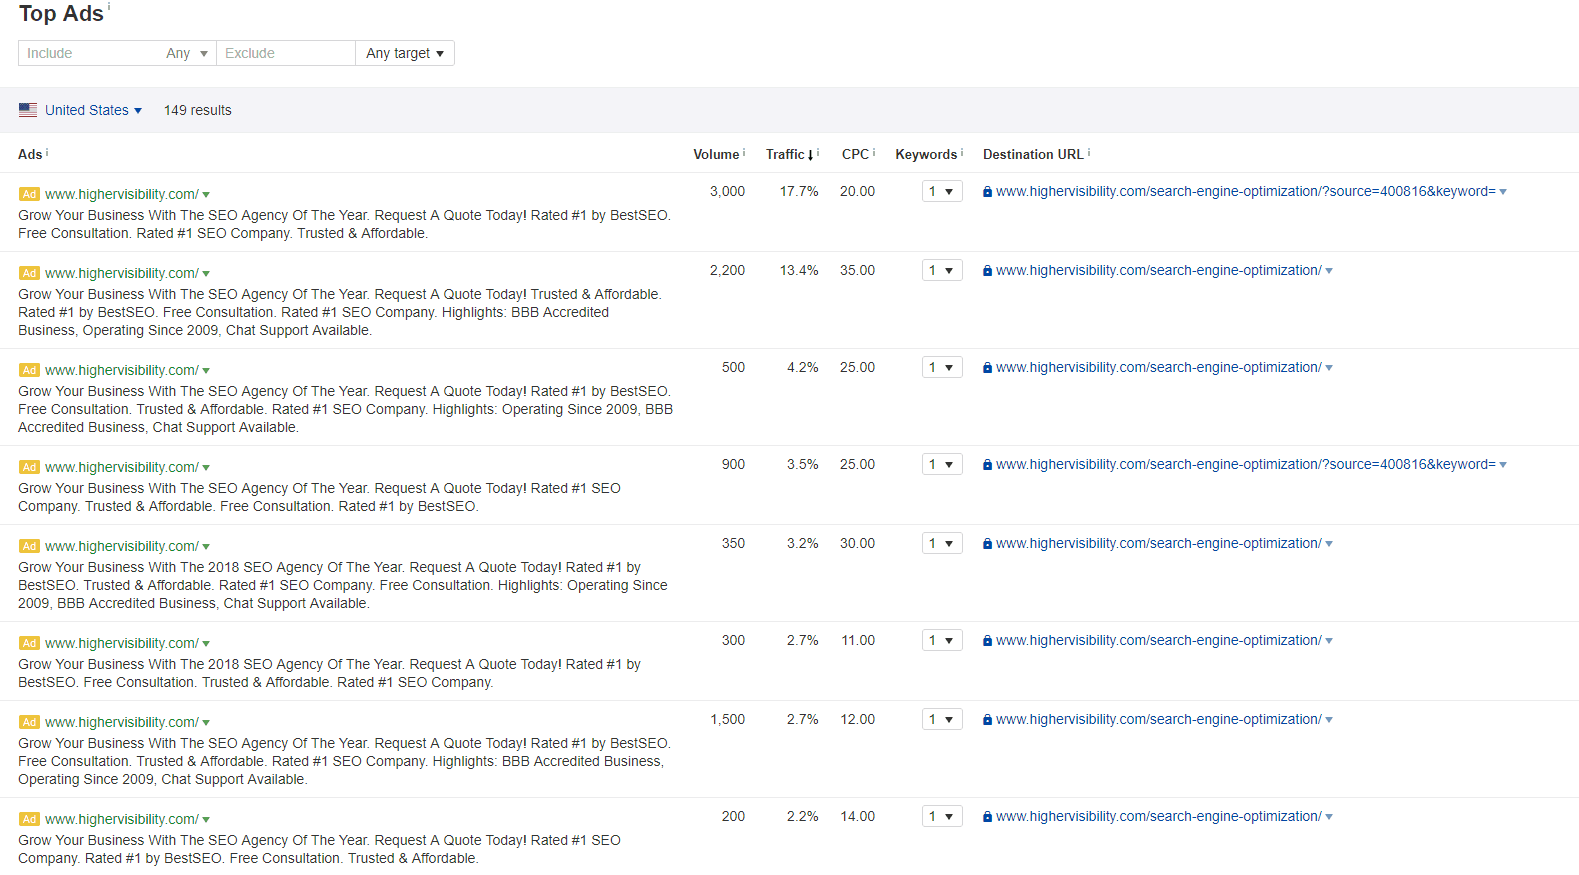1579x875 pixels.
Task: Expand arrow after destination URL, 2,200 volume row
Action: point(1329,271)
